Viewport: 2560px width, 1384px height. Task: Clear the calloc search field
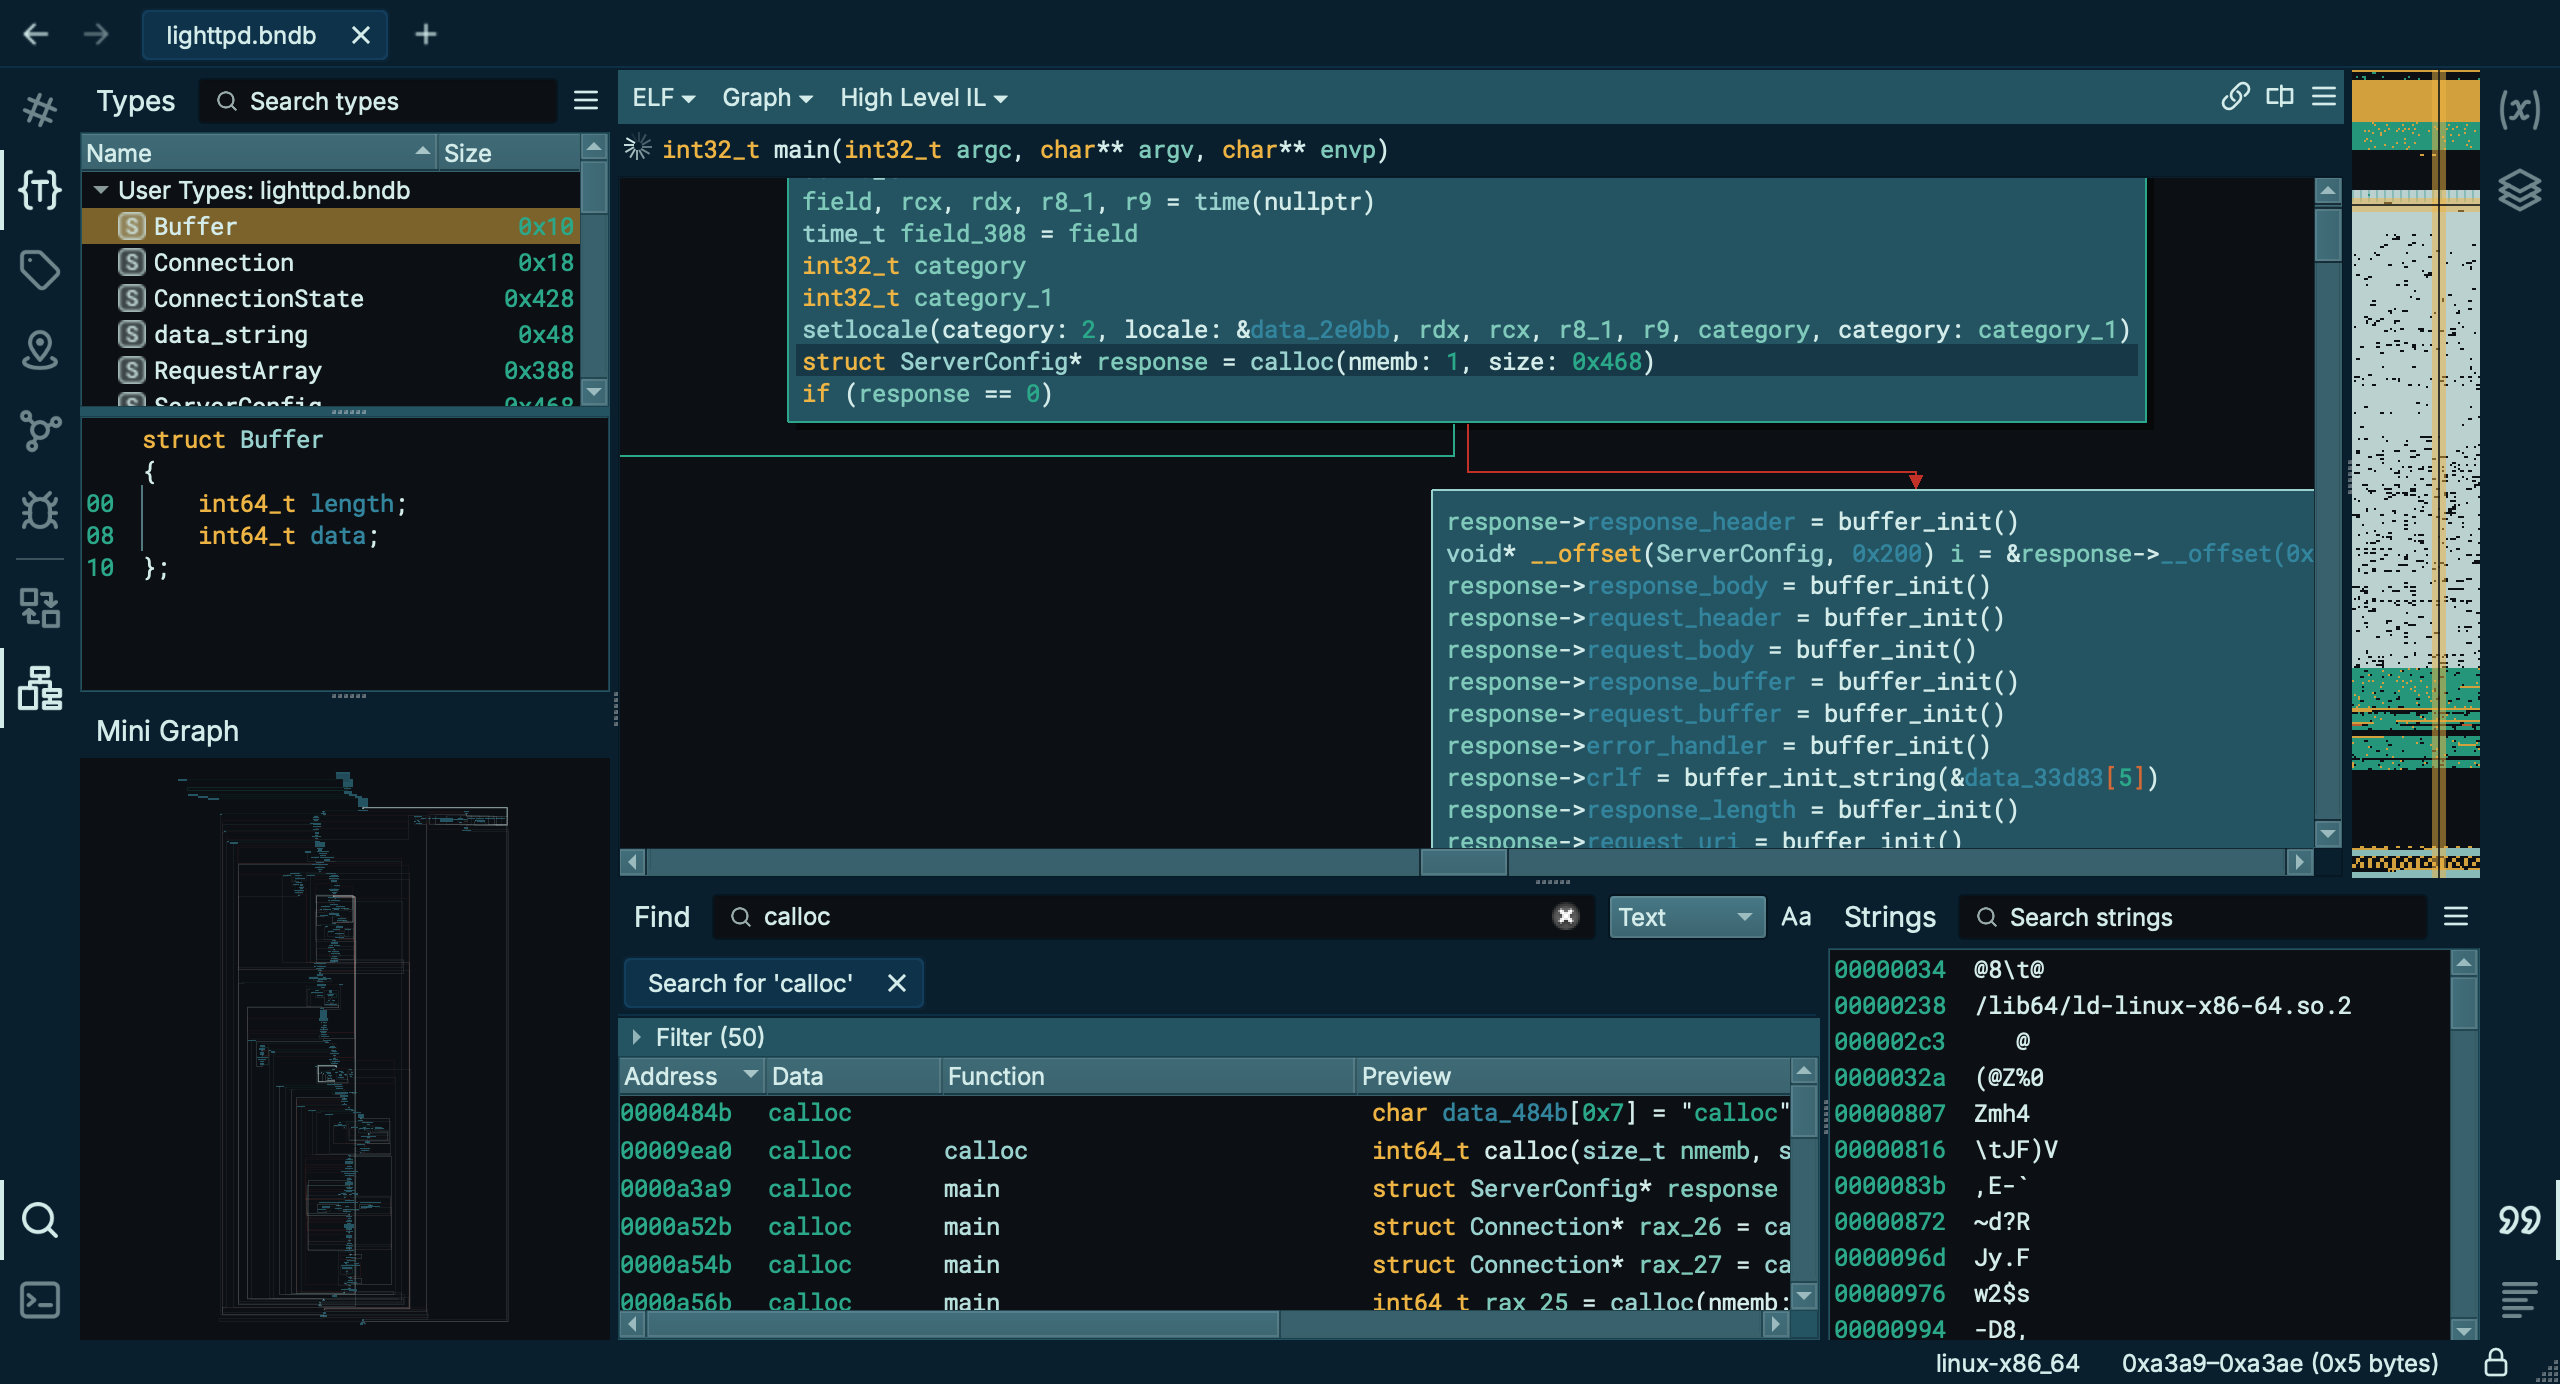tap(1566, 916)
